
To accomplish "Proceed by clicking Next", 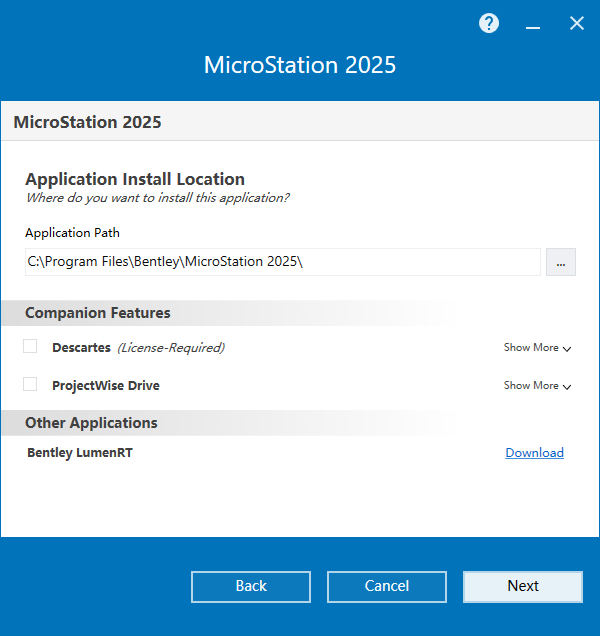I will (522, 586).
